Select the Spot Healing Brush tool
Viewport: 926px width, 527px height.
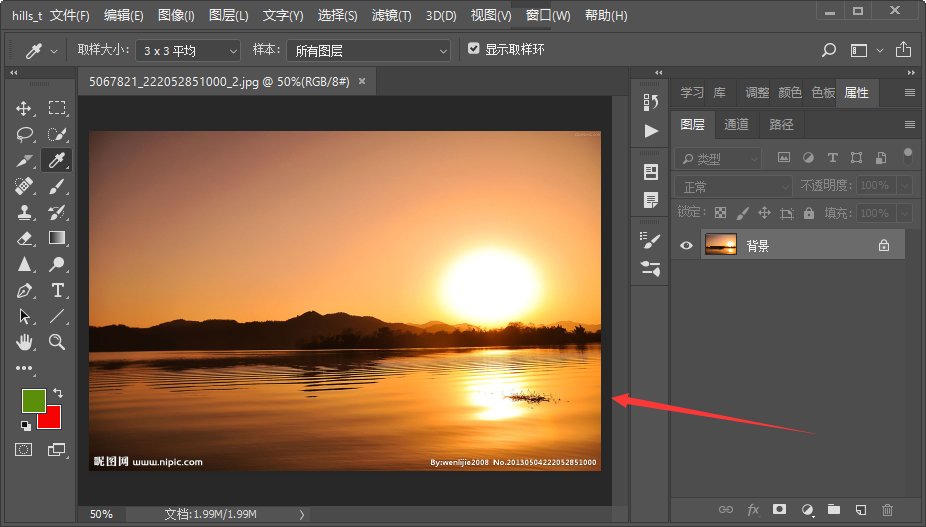(x=24, y=187)
